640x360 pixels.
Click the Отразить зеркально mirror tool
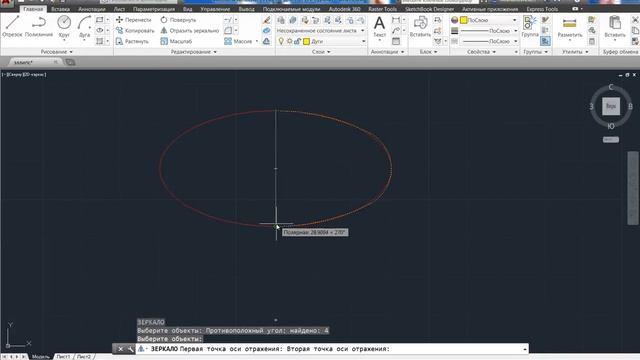190,31
